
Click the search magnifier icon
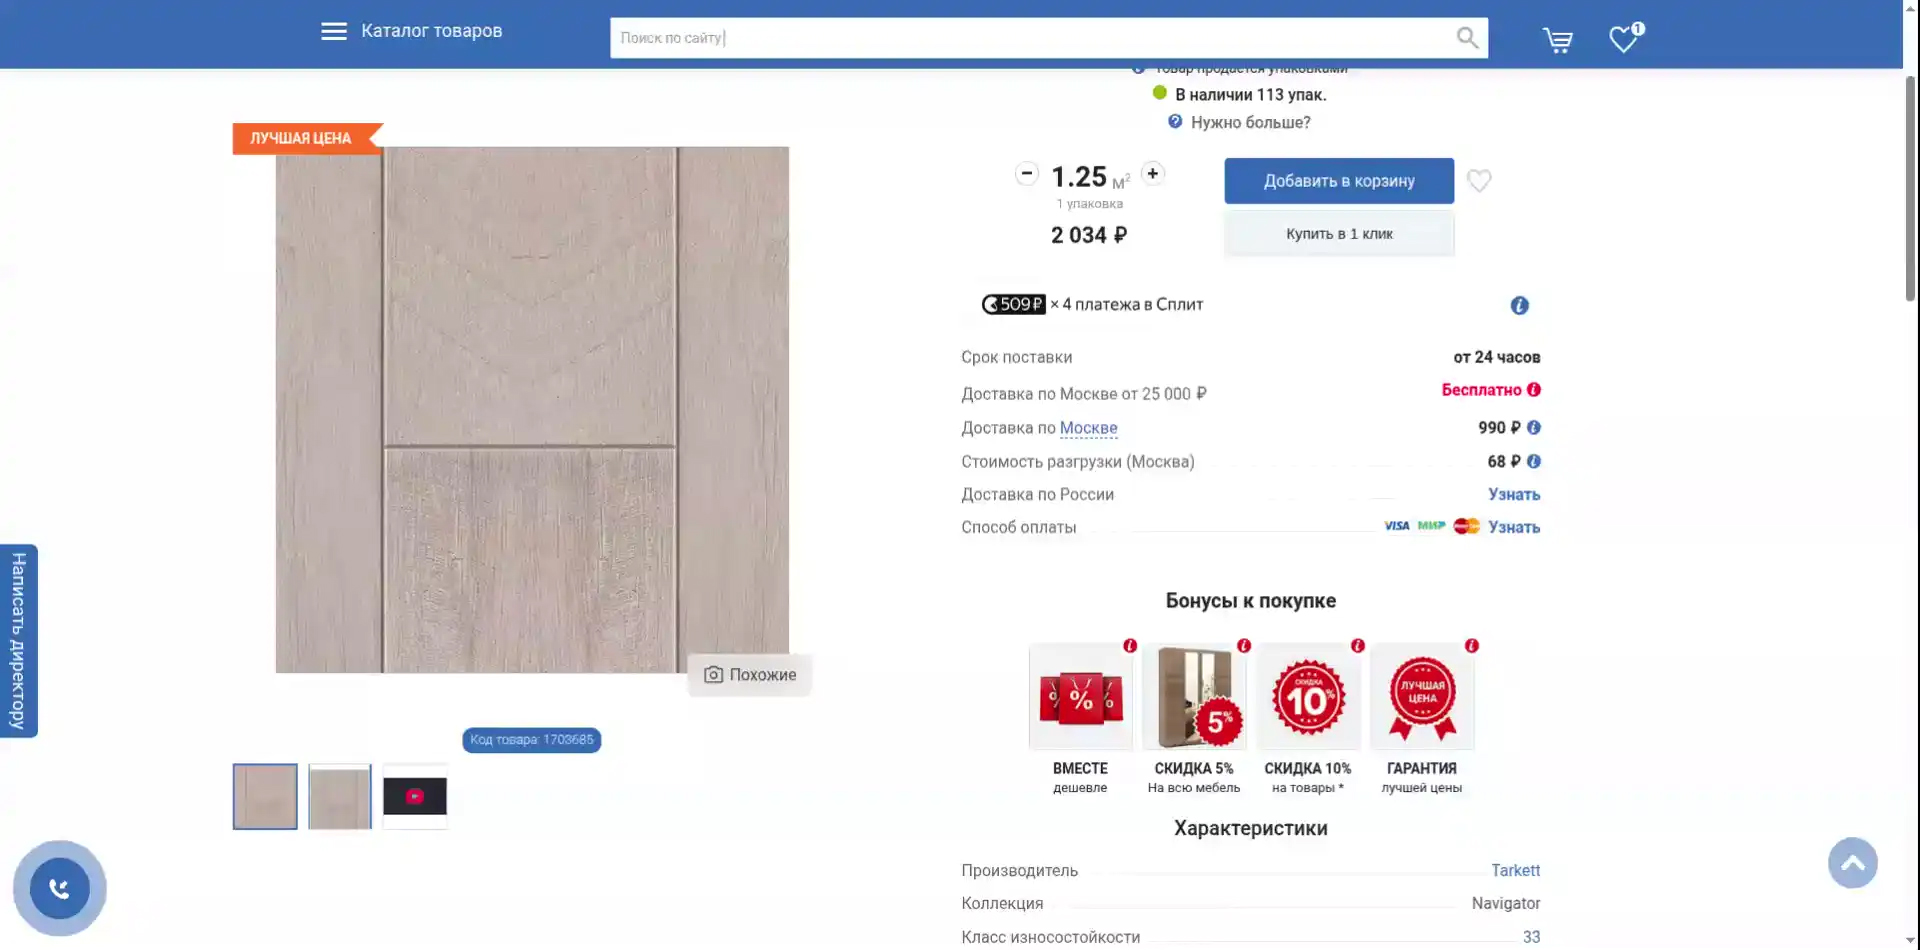tap(1466, 38)
